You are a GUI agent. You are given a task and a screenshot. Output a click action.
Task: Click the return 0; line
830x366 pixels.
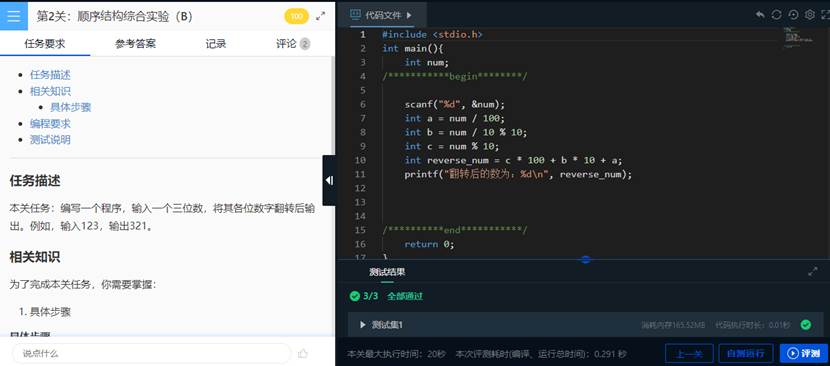[x=429, y=244]
